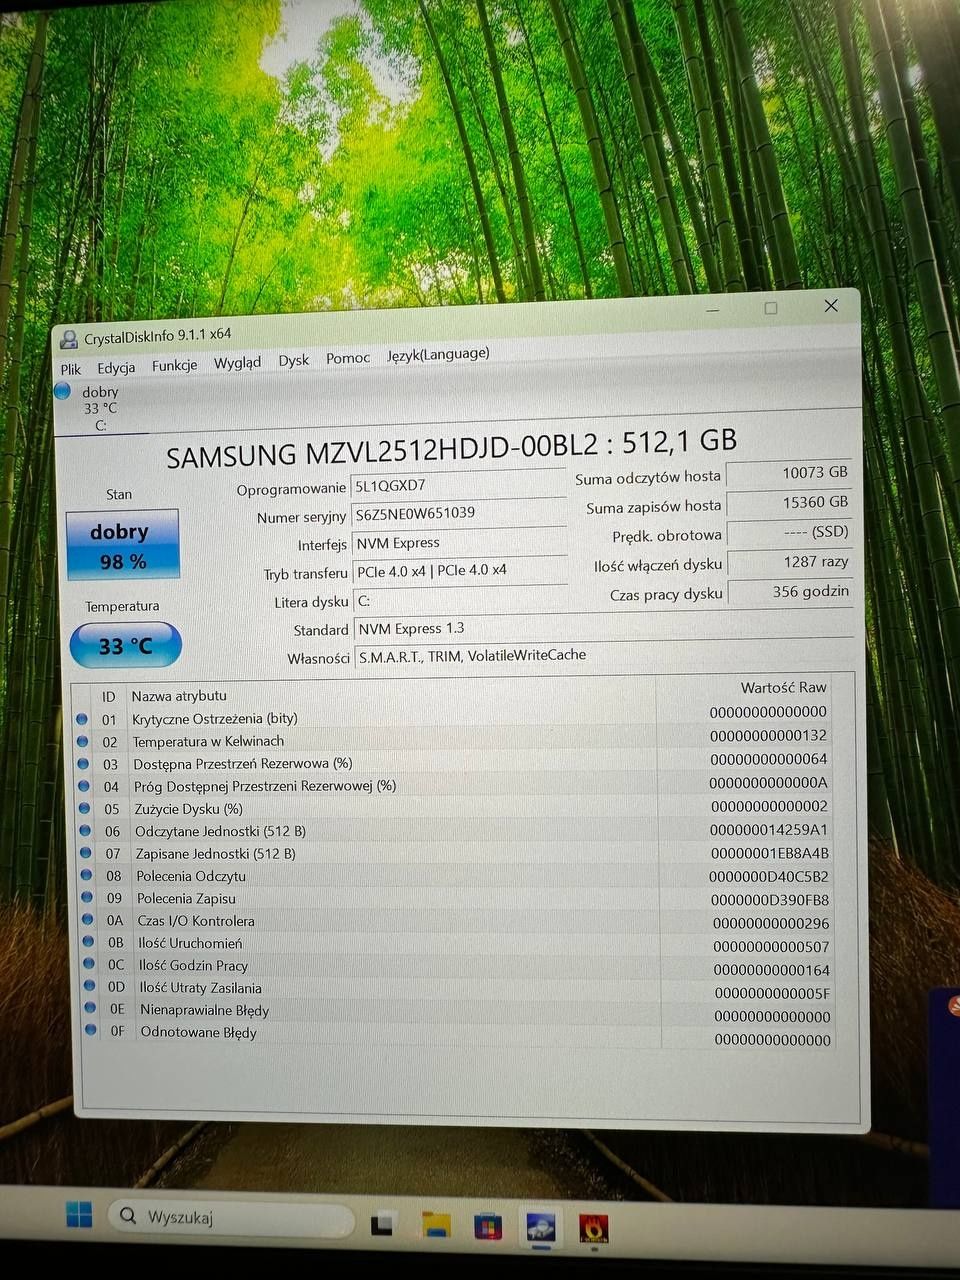The width and height of the screenshot is (960, 1280).
Task: Open the Edycja menu
Action: [x=116, y=367]
